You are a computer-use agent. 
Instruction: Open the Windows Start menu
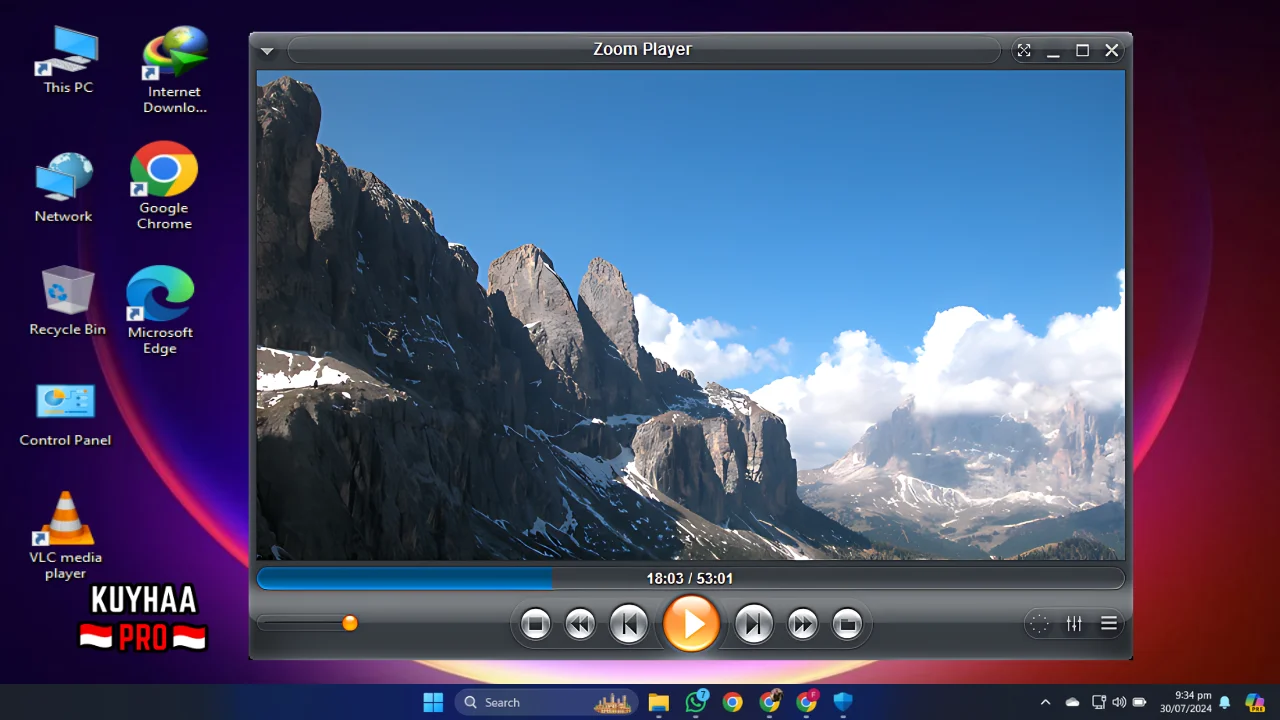(433, 702)
